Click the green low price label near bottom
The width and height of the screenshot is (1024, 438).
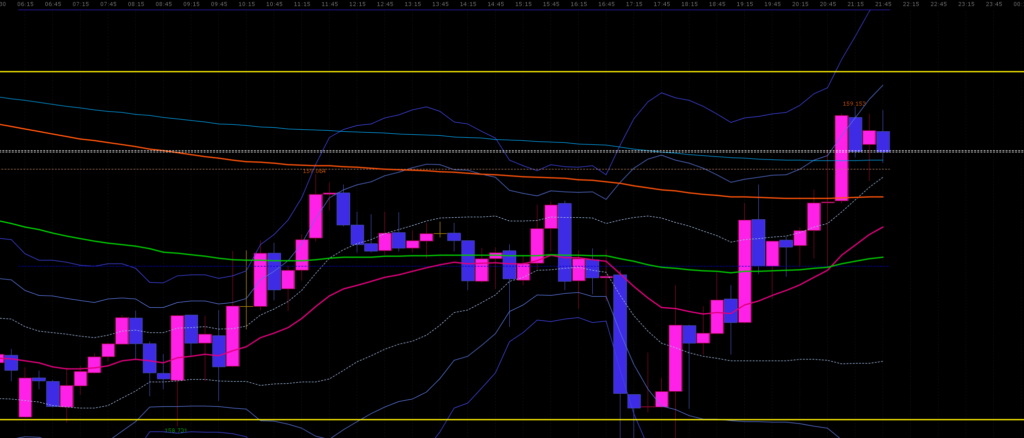pyautogui.click(x=175, y=431)
